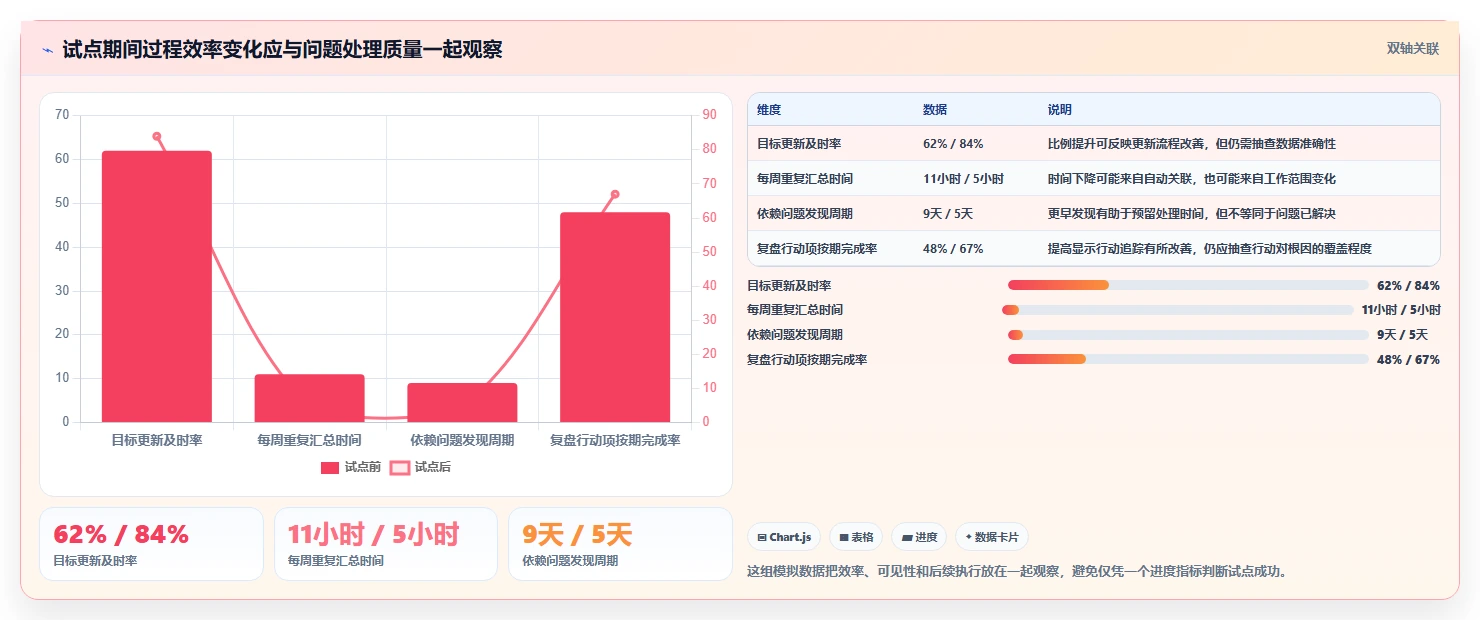The image size is (1480, 620).
Task: Select the 数据卡片 tag
Action: tap(991, 537)
